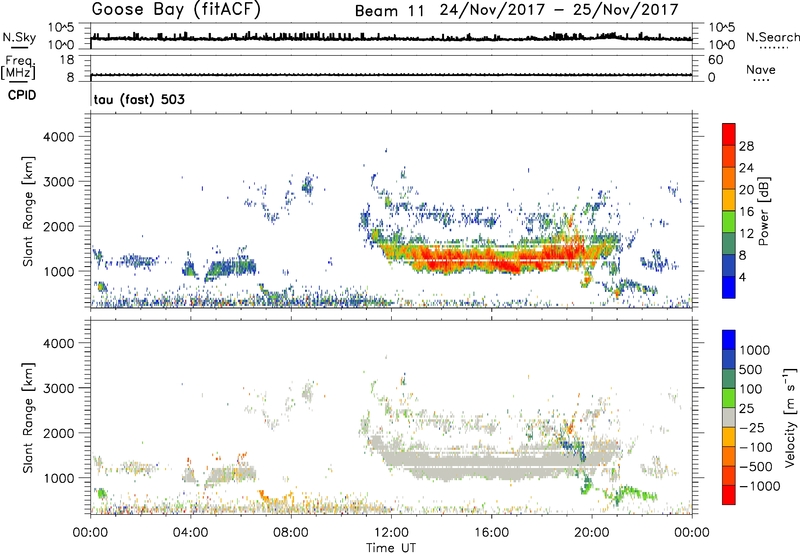Click the "-25" velocity colorbar value

coord(752,427)
